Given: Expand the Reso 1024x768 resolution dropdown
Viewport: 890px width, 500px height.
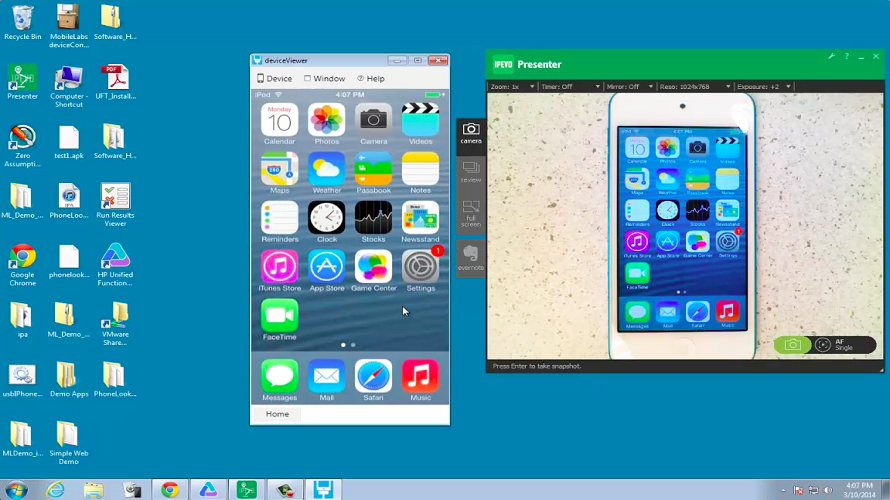Looking at the screenshot, I should (x=694, y=87).
